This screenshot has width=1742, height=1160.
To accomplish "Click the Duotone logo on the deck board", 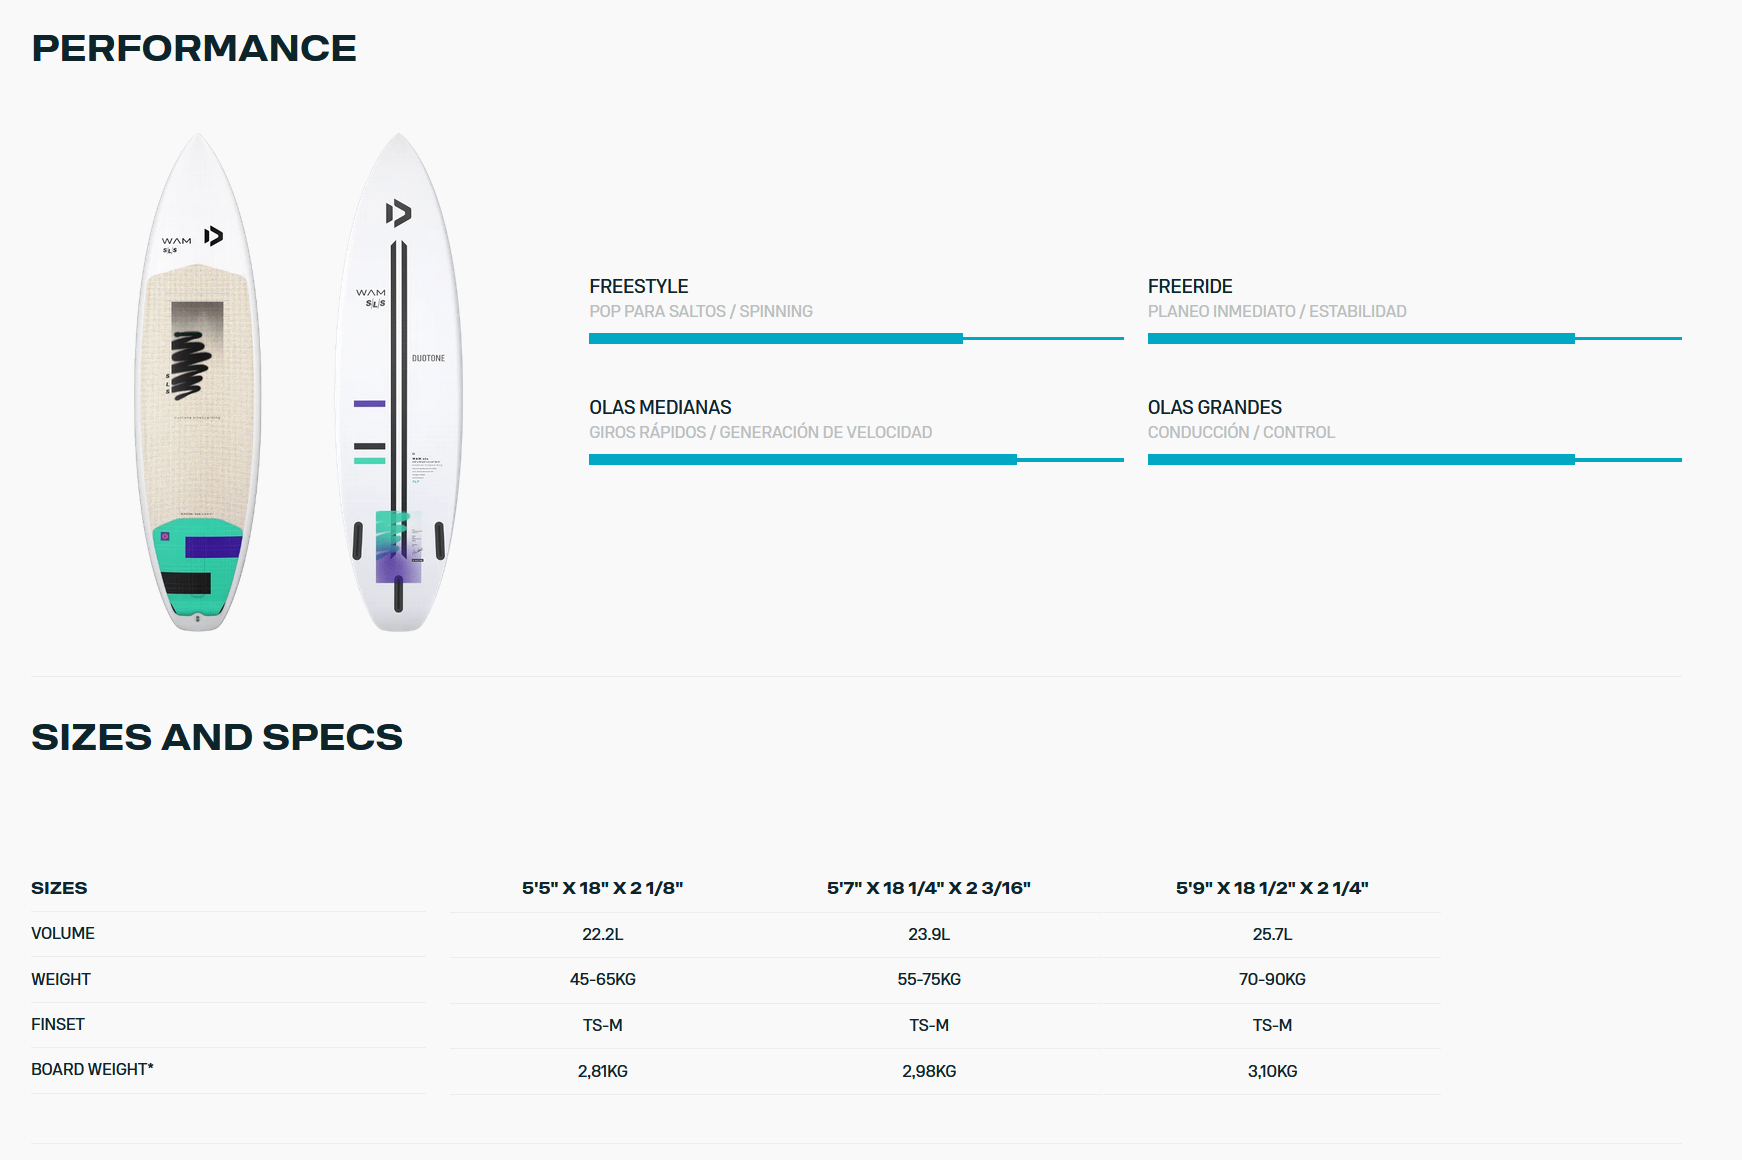I will click(213, 236).
